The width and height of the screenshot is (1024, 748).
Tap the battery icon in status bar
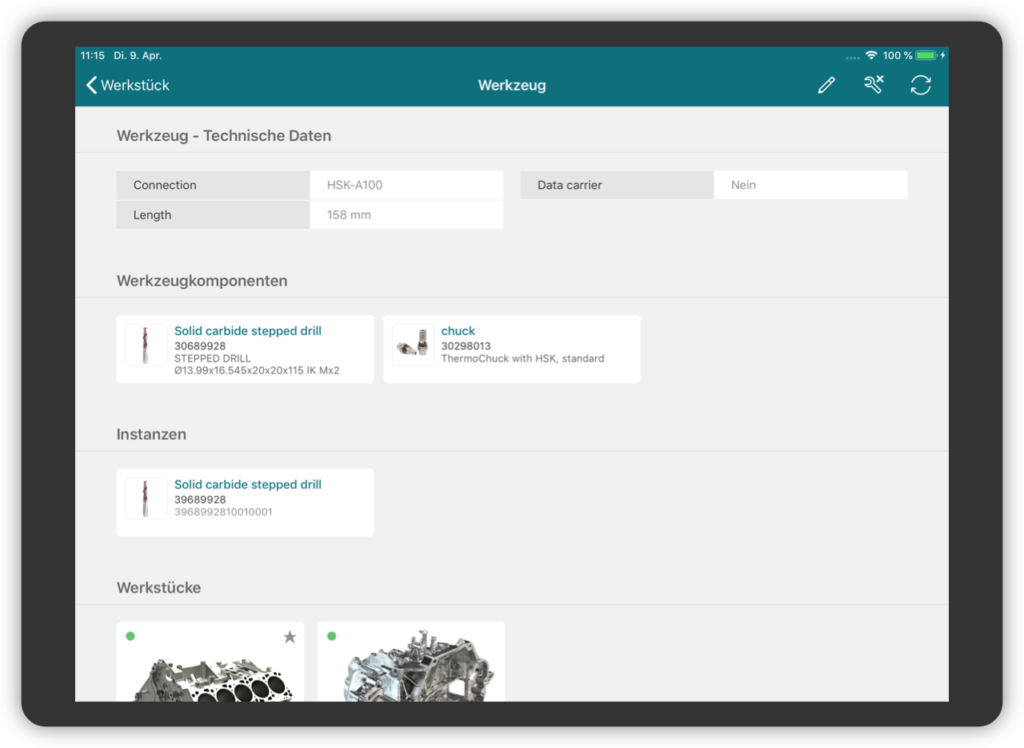[x=926, y=56]
